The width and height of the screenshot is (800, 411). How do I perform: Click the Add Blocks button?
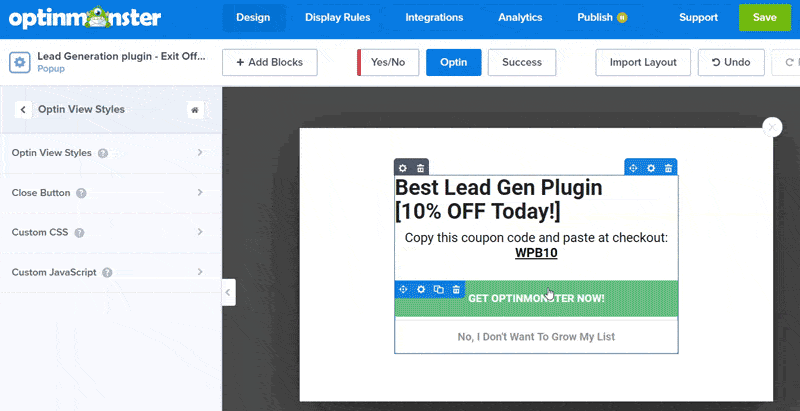tap(269, 62)
